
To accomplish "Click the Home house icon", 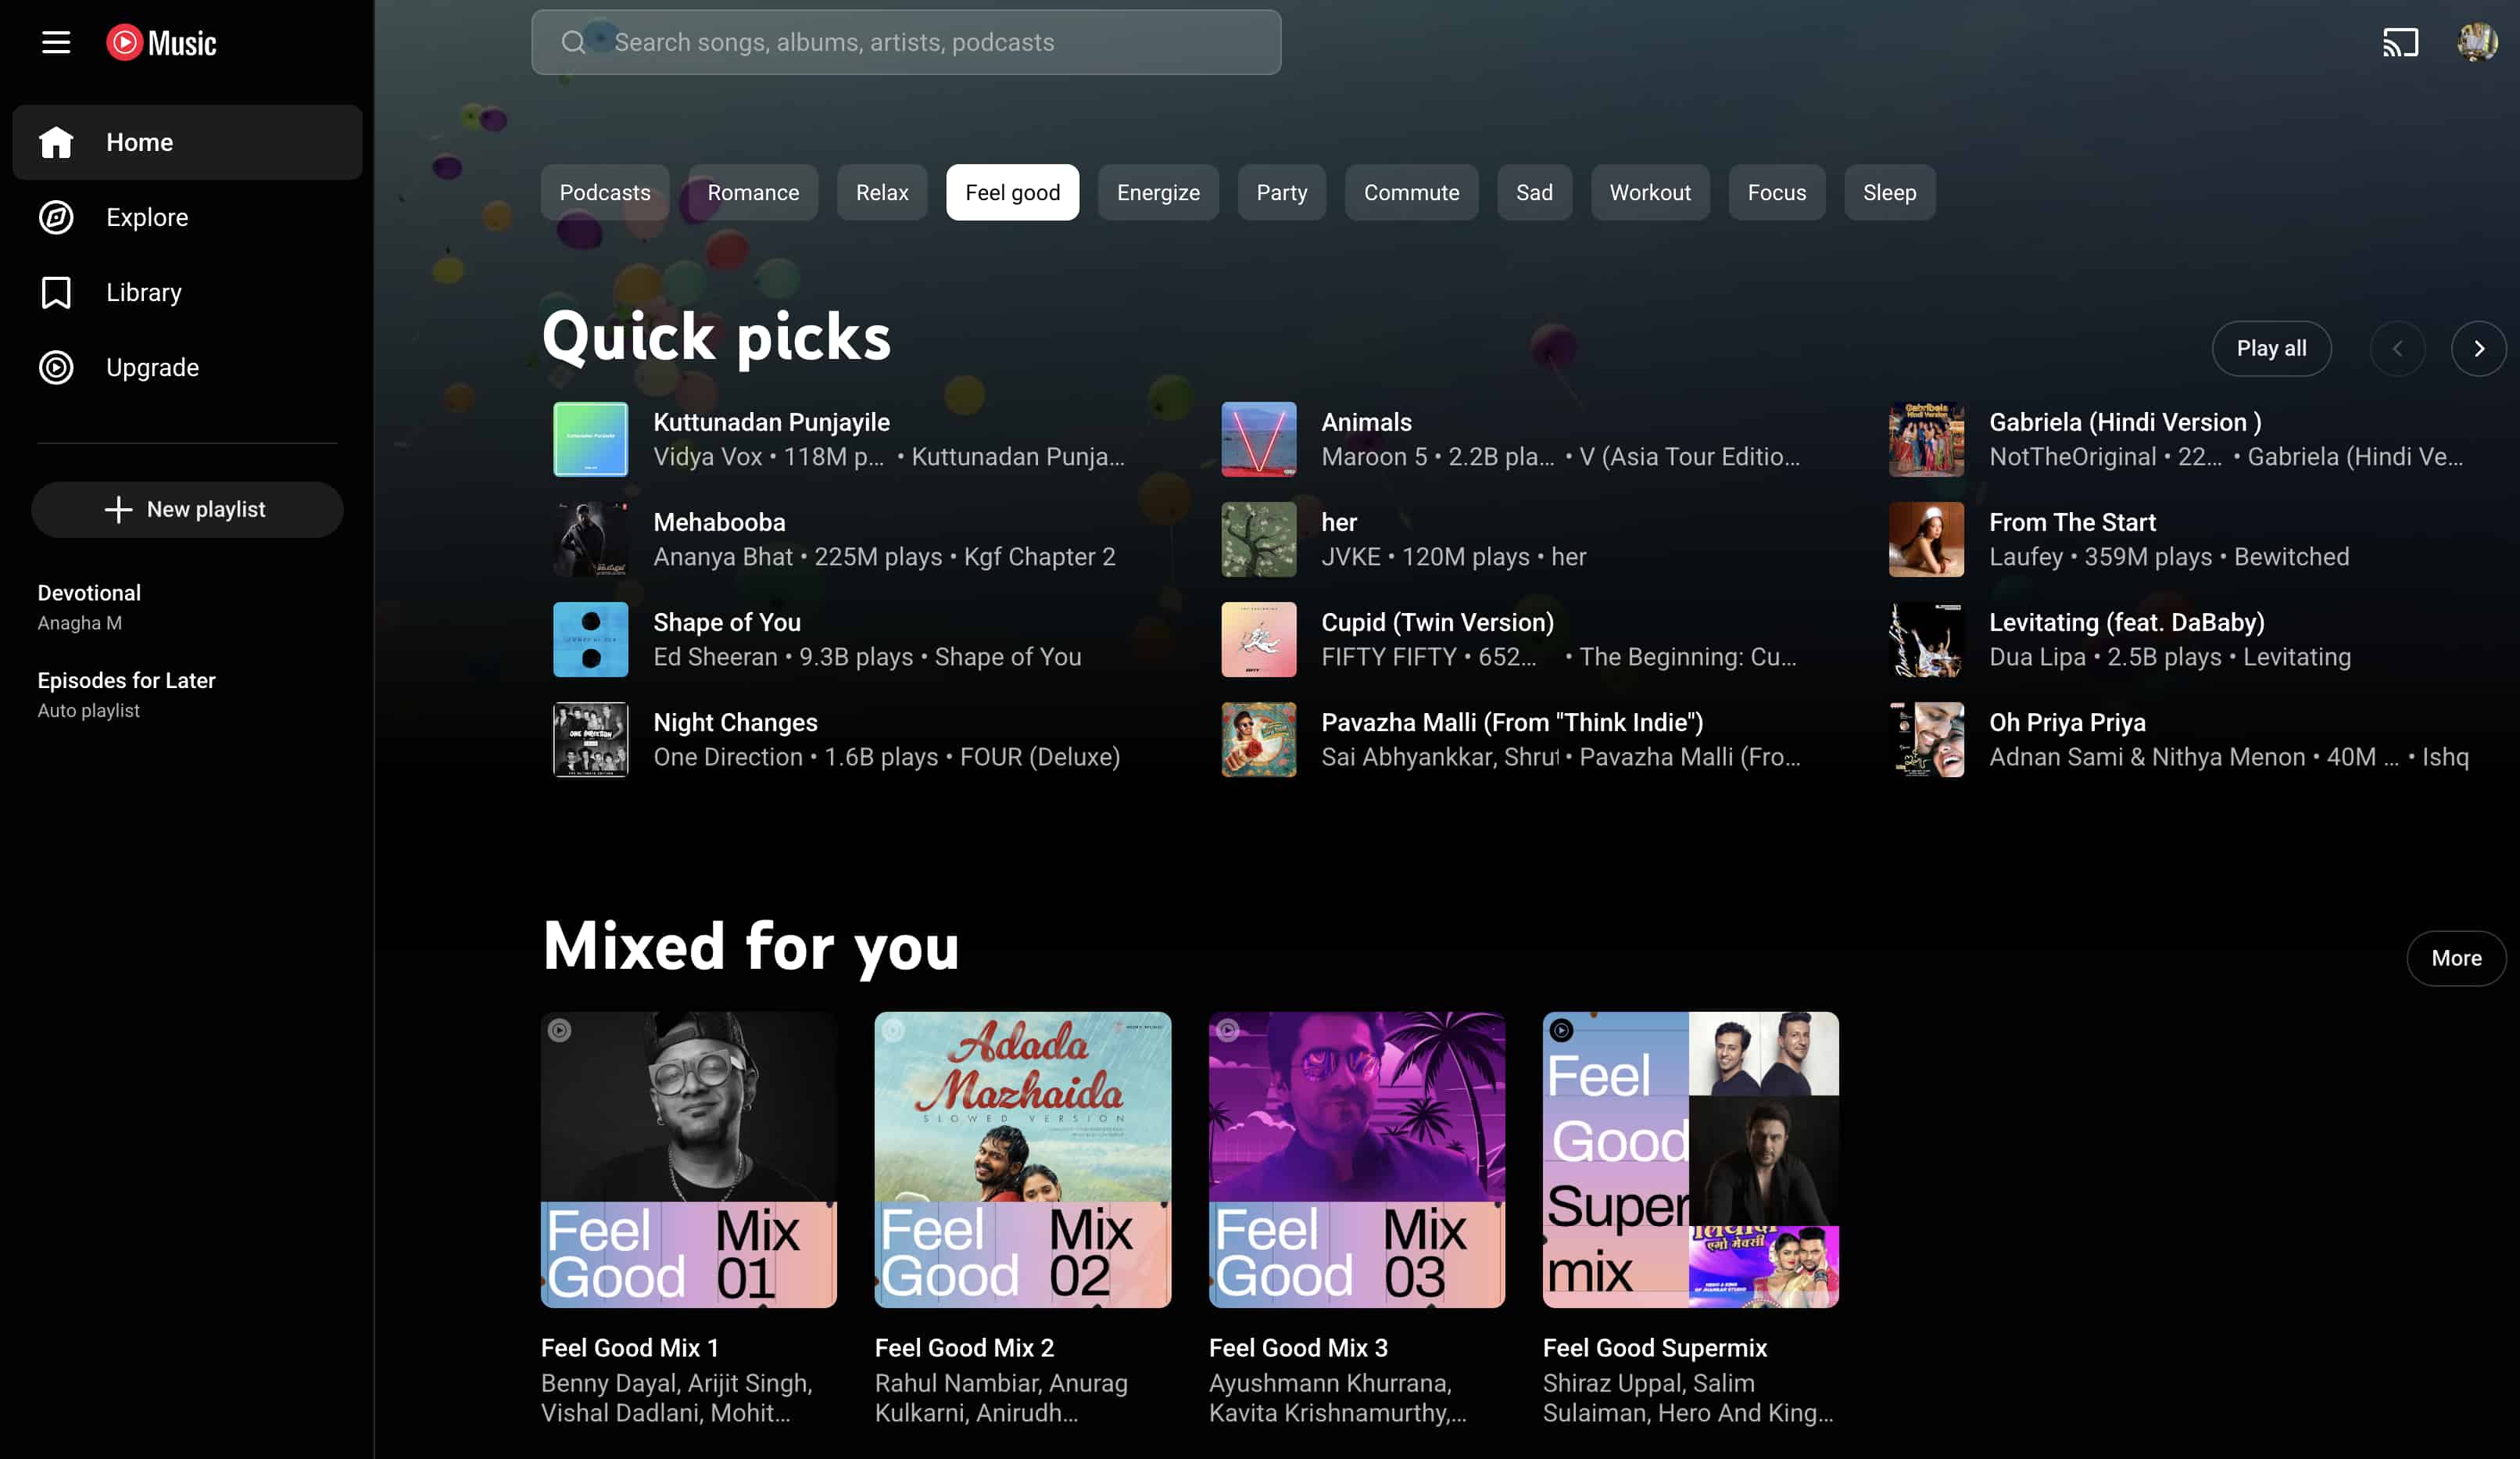I will [x=56, y=142].
